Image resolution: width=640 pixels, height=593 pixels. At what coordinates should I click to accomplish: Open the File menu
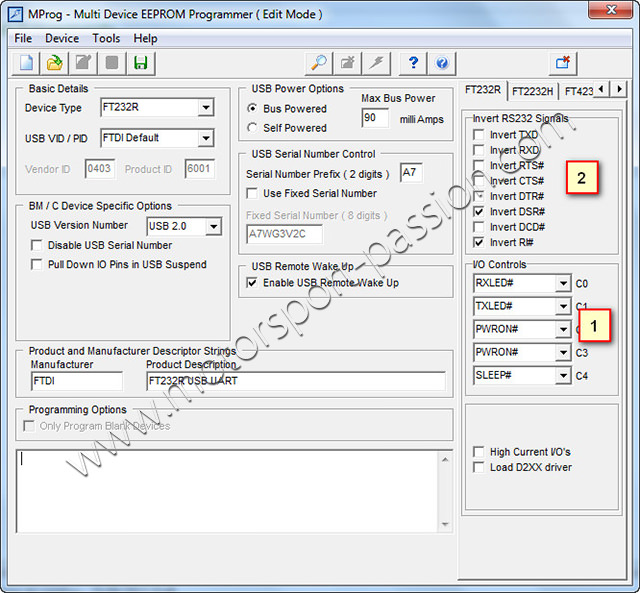click(23, 38)
